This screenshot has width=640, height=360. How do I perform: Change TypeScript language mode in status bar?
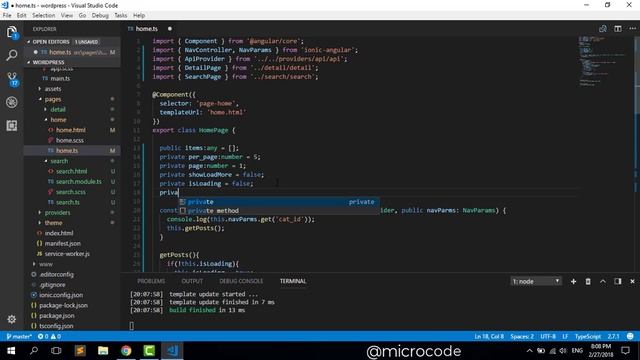coord(588,336)
